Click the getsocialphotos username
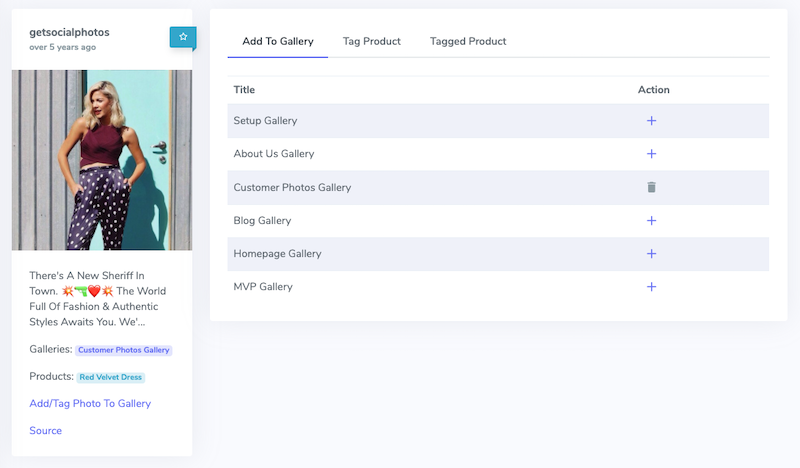The image size is (800, 468). point(69,32)
